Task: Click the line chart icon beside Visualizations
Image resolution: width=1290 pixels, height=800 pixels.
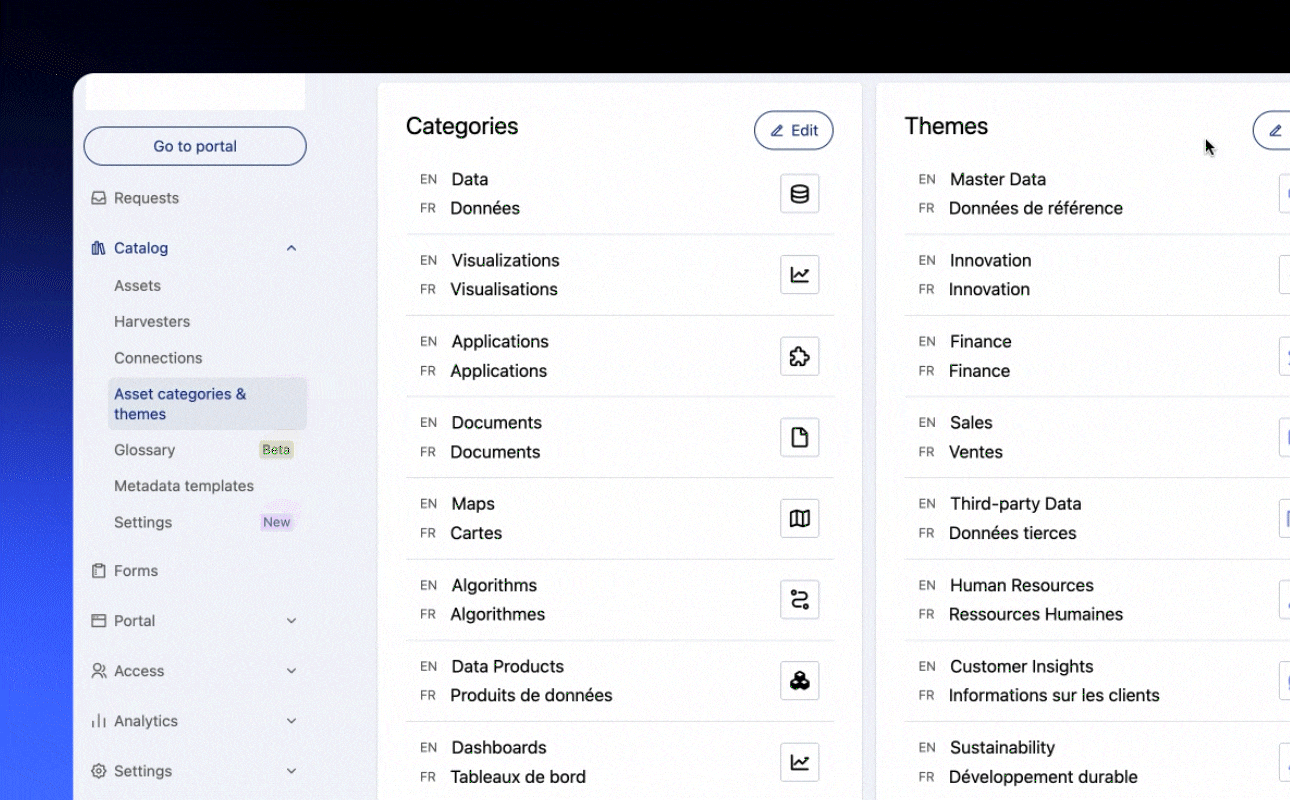Action: click(799, 275)
